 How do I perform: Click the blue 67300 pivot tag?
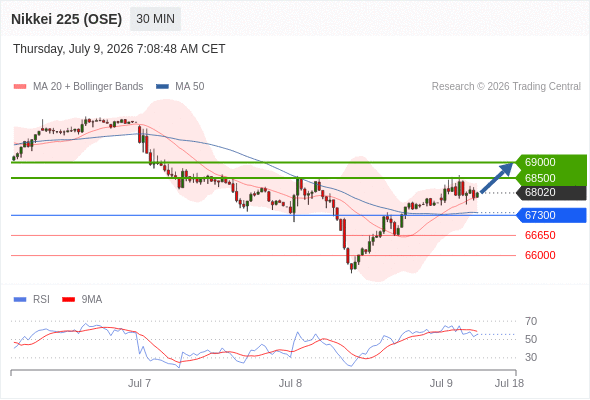coord(551,215)
